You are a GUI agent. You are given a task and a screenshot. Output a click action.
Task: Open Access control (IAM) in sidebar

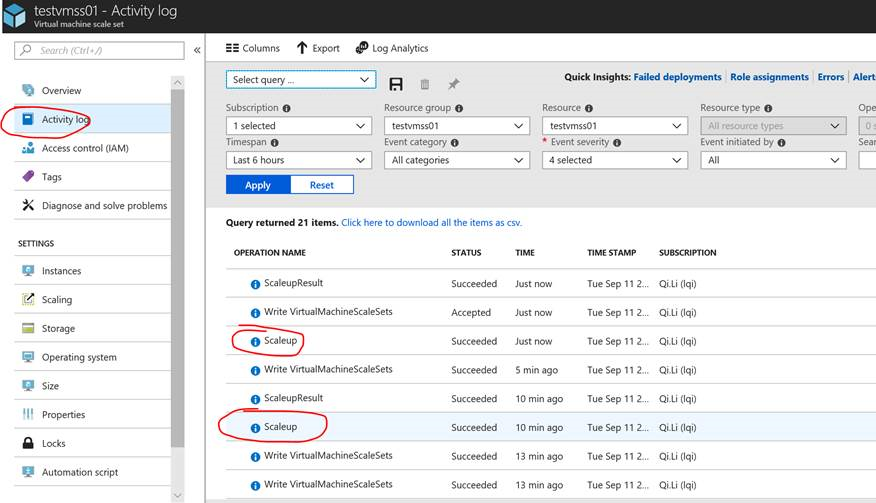click(85, 148)
